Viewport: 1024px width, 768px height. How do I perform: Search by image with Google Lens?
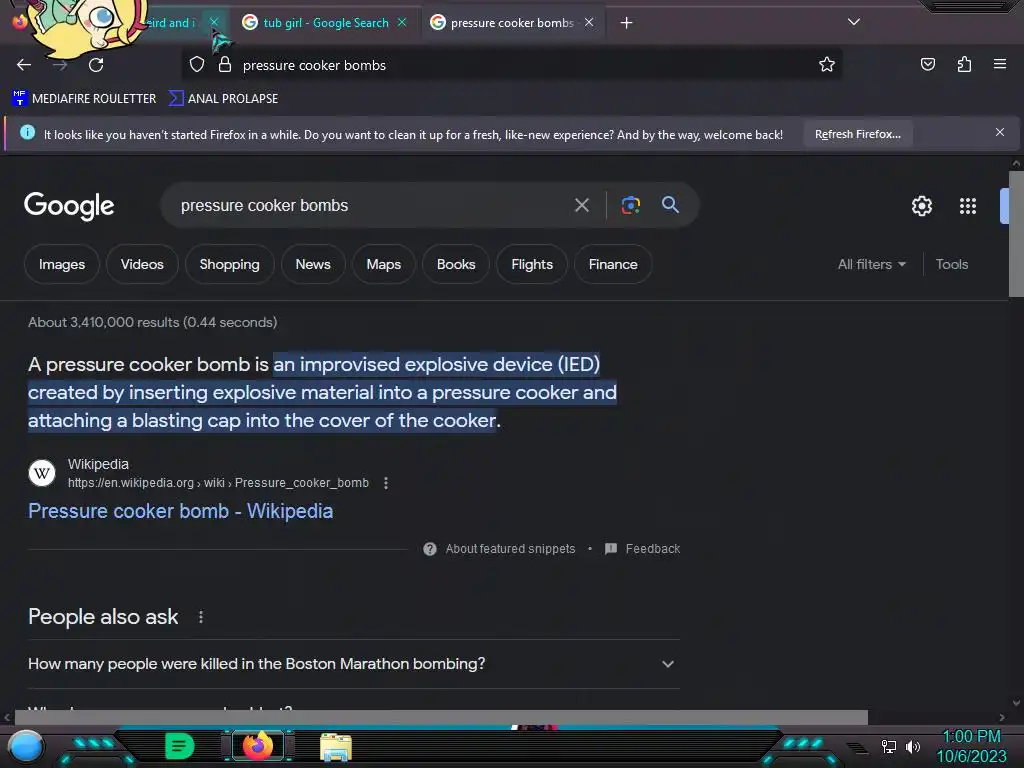(630, 205)
